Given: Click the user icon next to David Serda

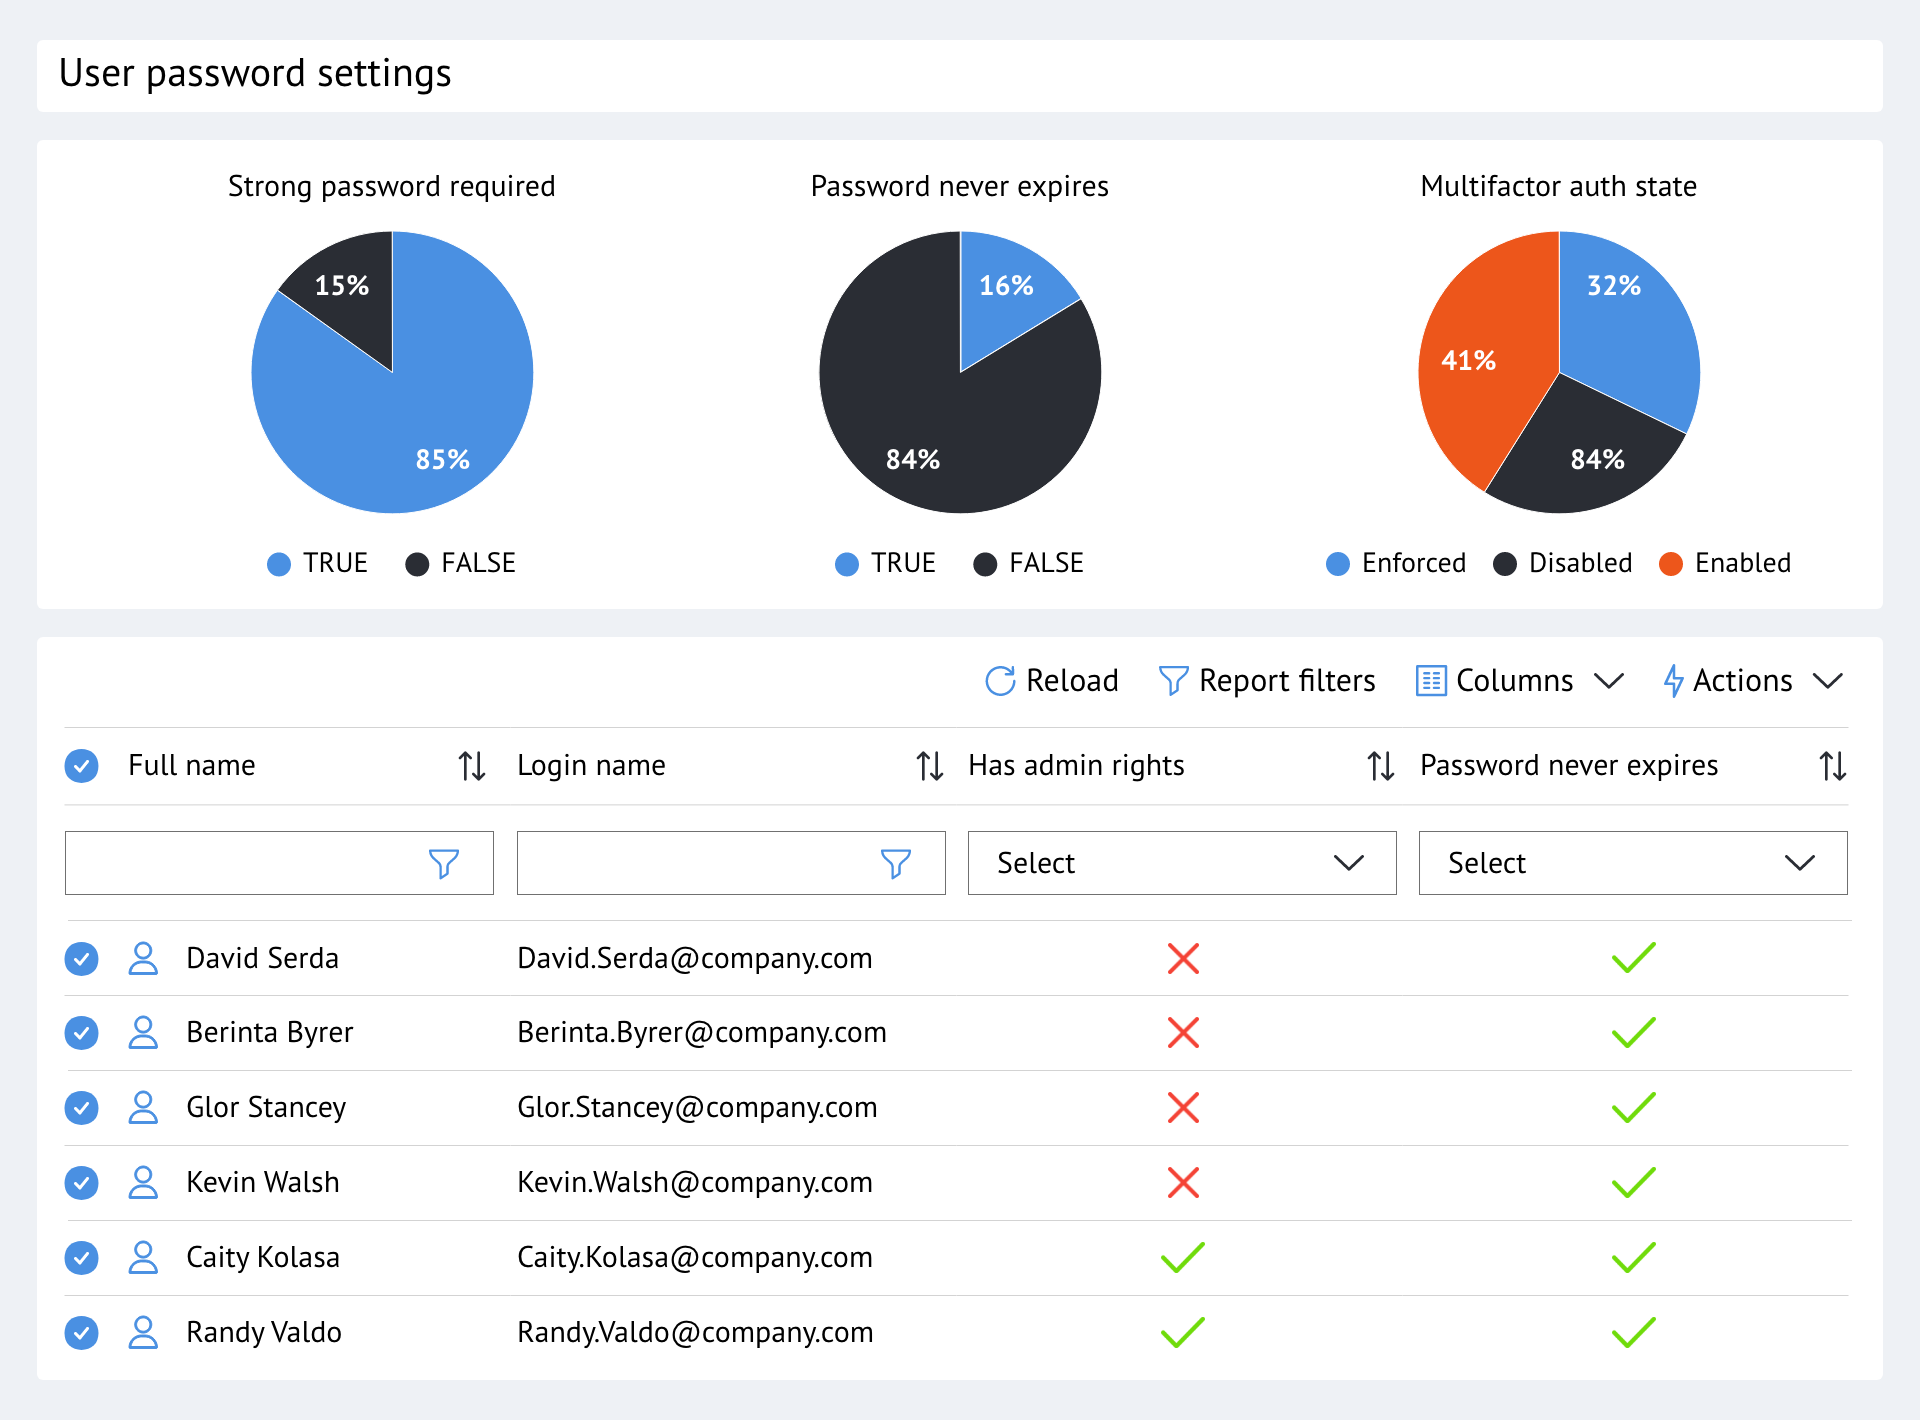Looking at the screenshot, I should (x=143, y=958).
